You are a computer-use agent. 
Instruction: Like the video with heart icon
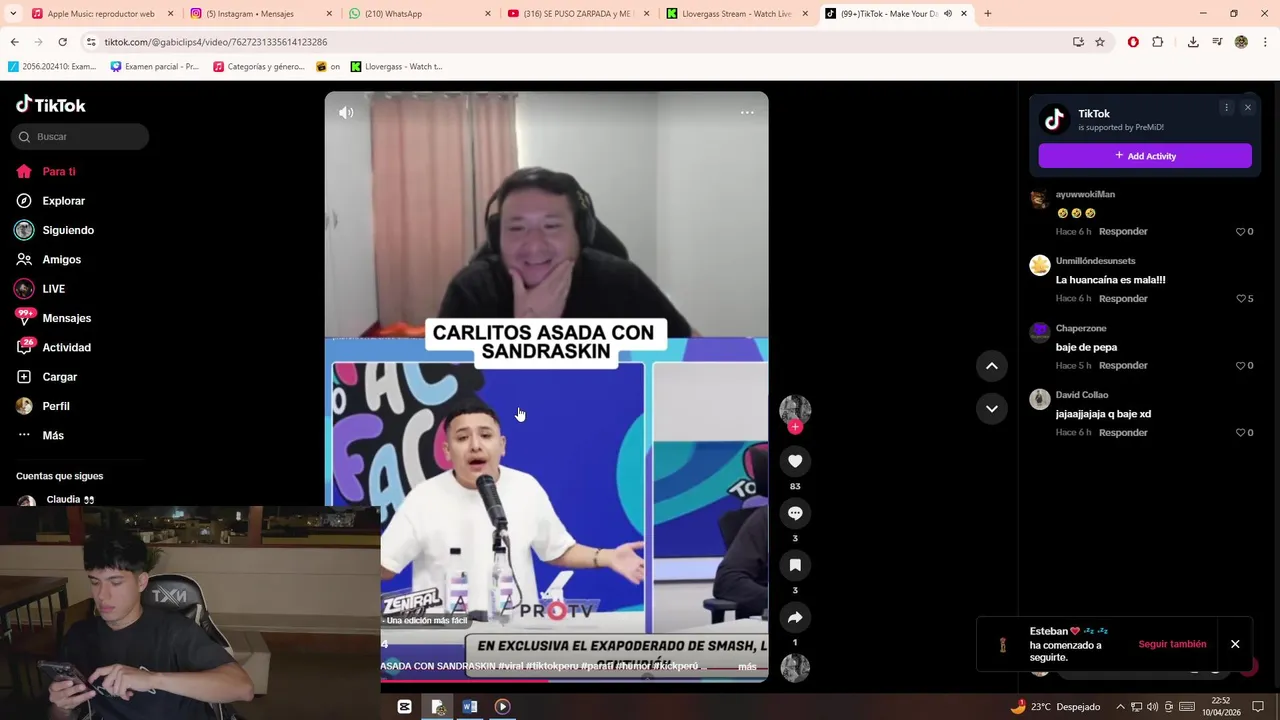pos(795,461)
